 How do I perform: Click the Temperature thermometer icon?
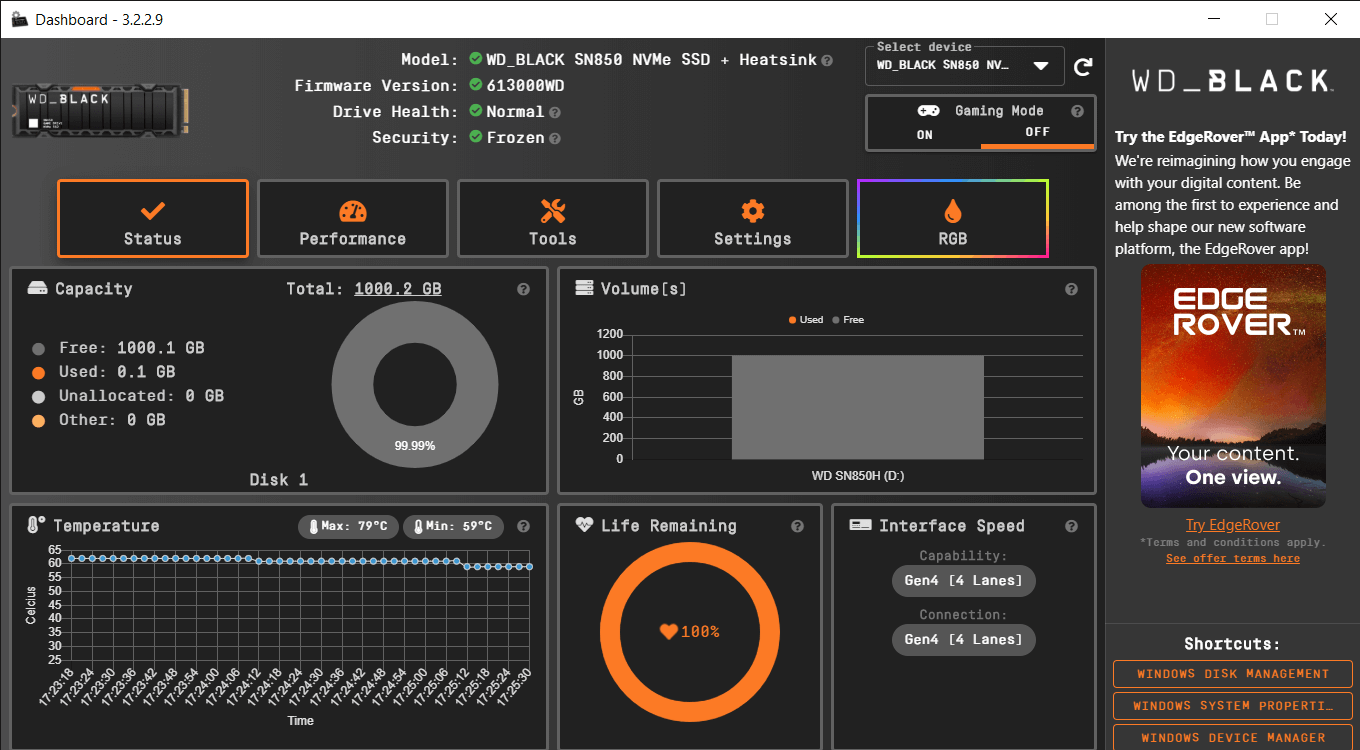point(36,525)
